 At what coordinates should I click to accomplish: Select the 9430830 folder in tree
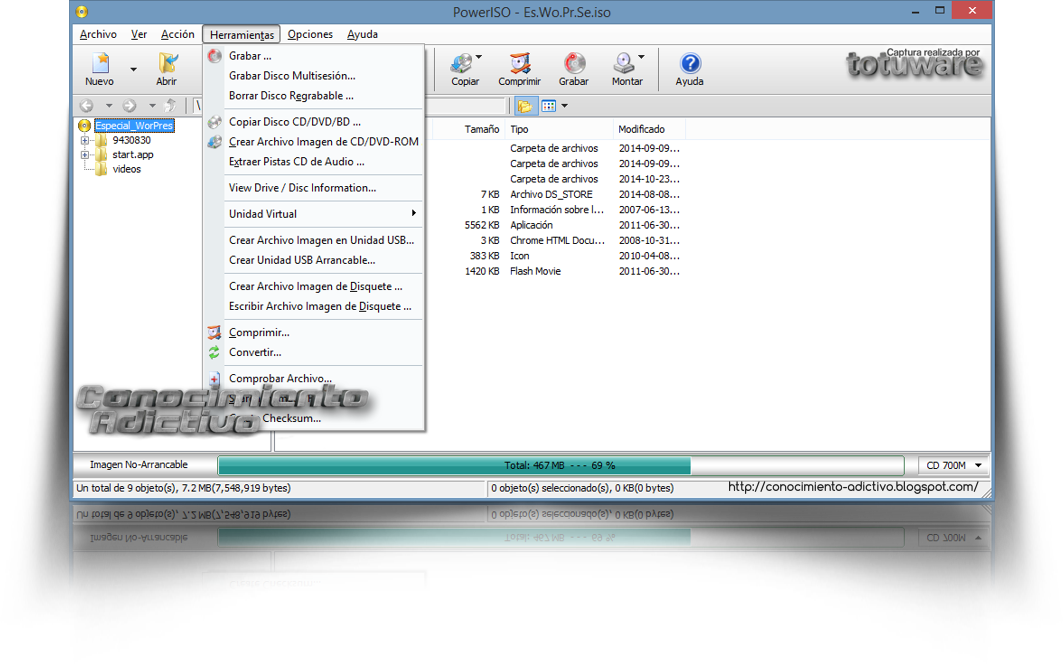pyautogui.click(x=132, y=140)
